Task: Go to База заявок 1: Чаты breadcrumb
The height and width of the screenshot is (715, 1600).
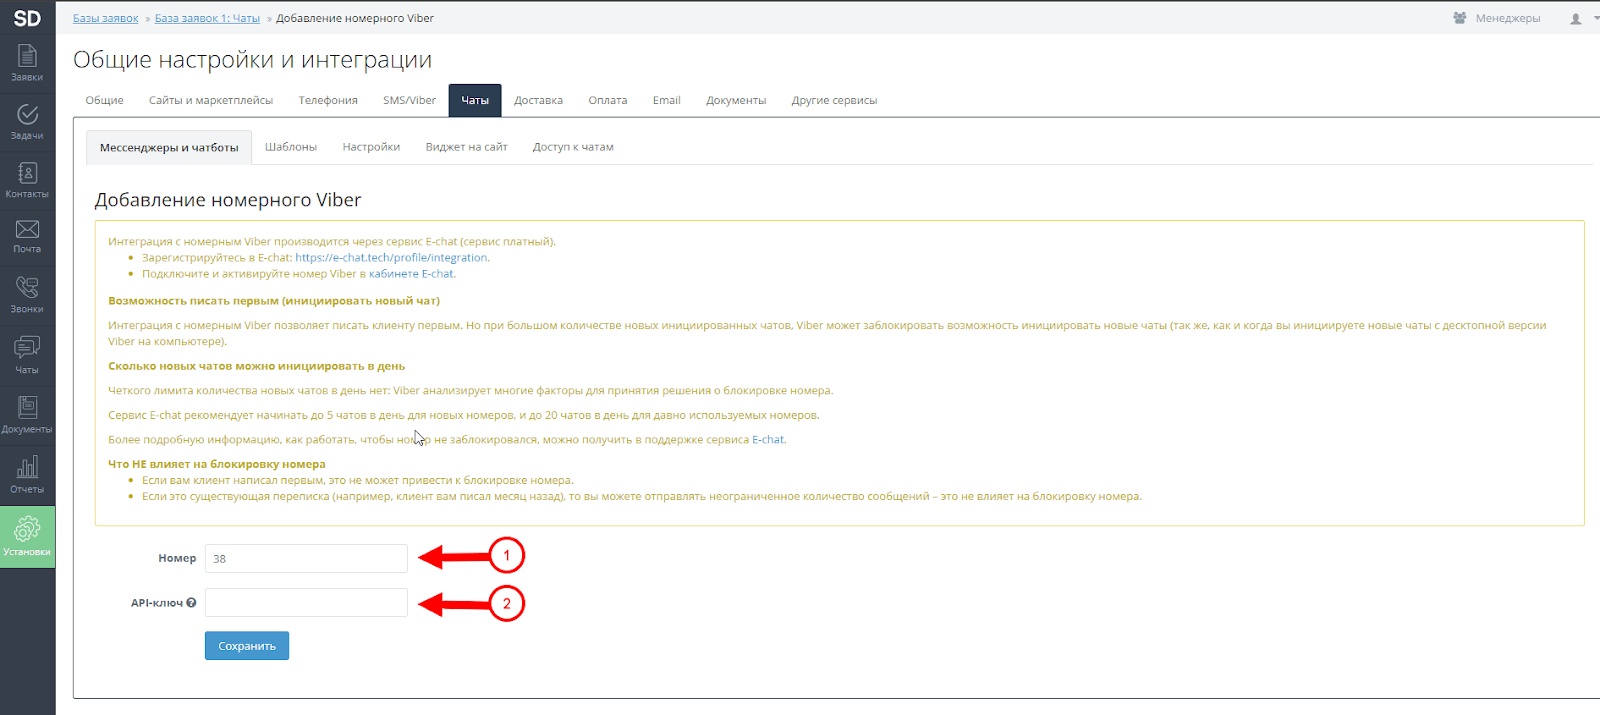Action: click(x=207, y=18)
